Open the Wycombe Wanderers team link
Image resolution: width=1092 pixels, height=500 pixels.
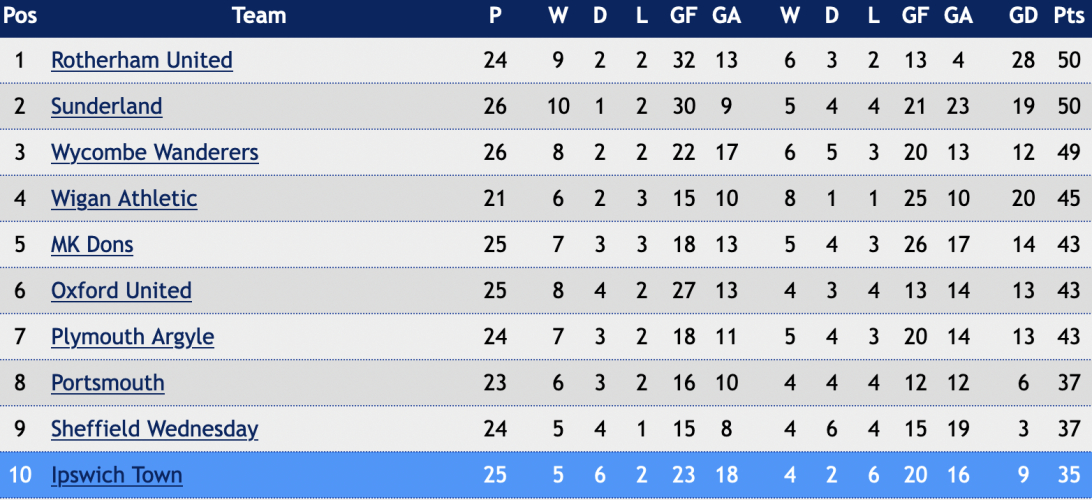tap(155, 153)
